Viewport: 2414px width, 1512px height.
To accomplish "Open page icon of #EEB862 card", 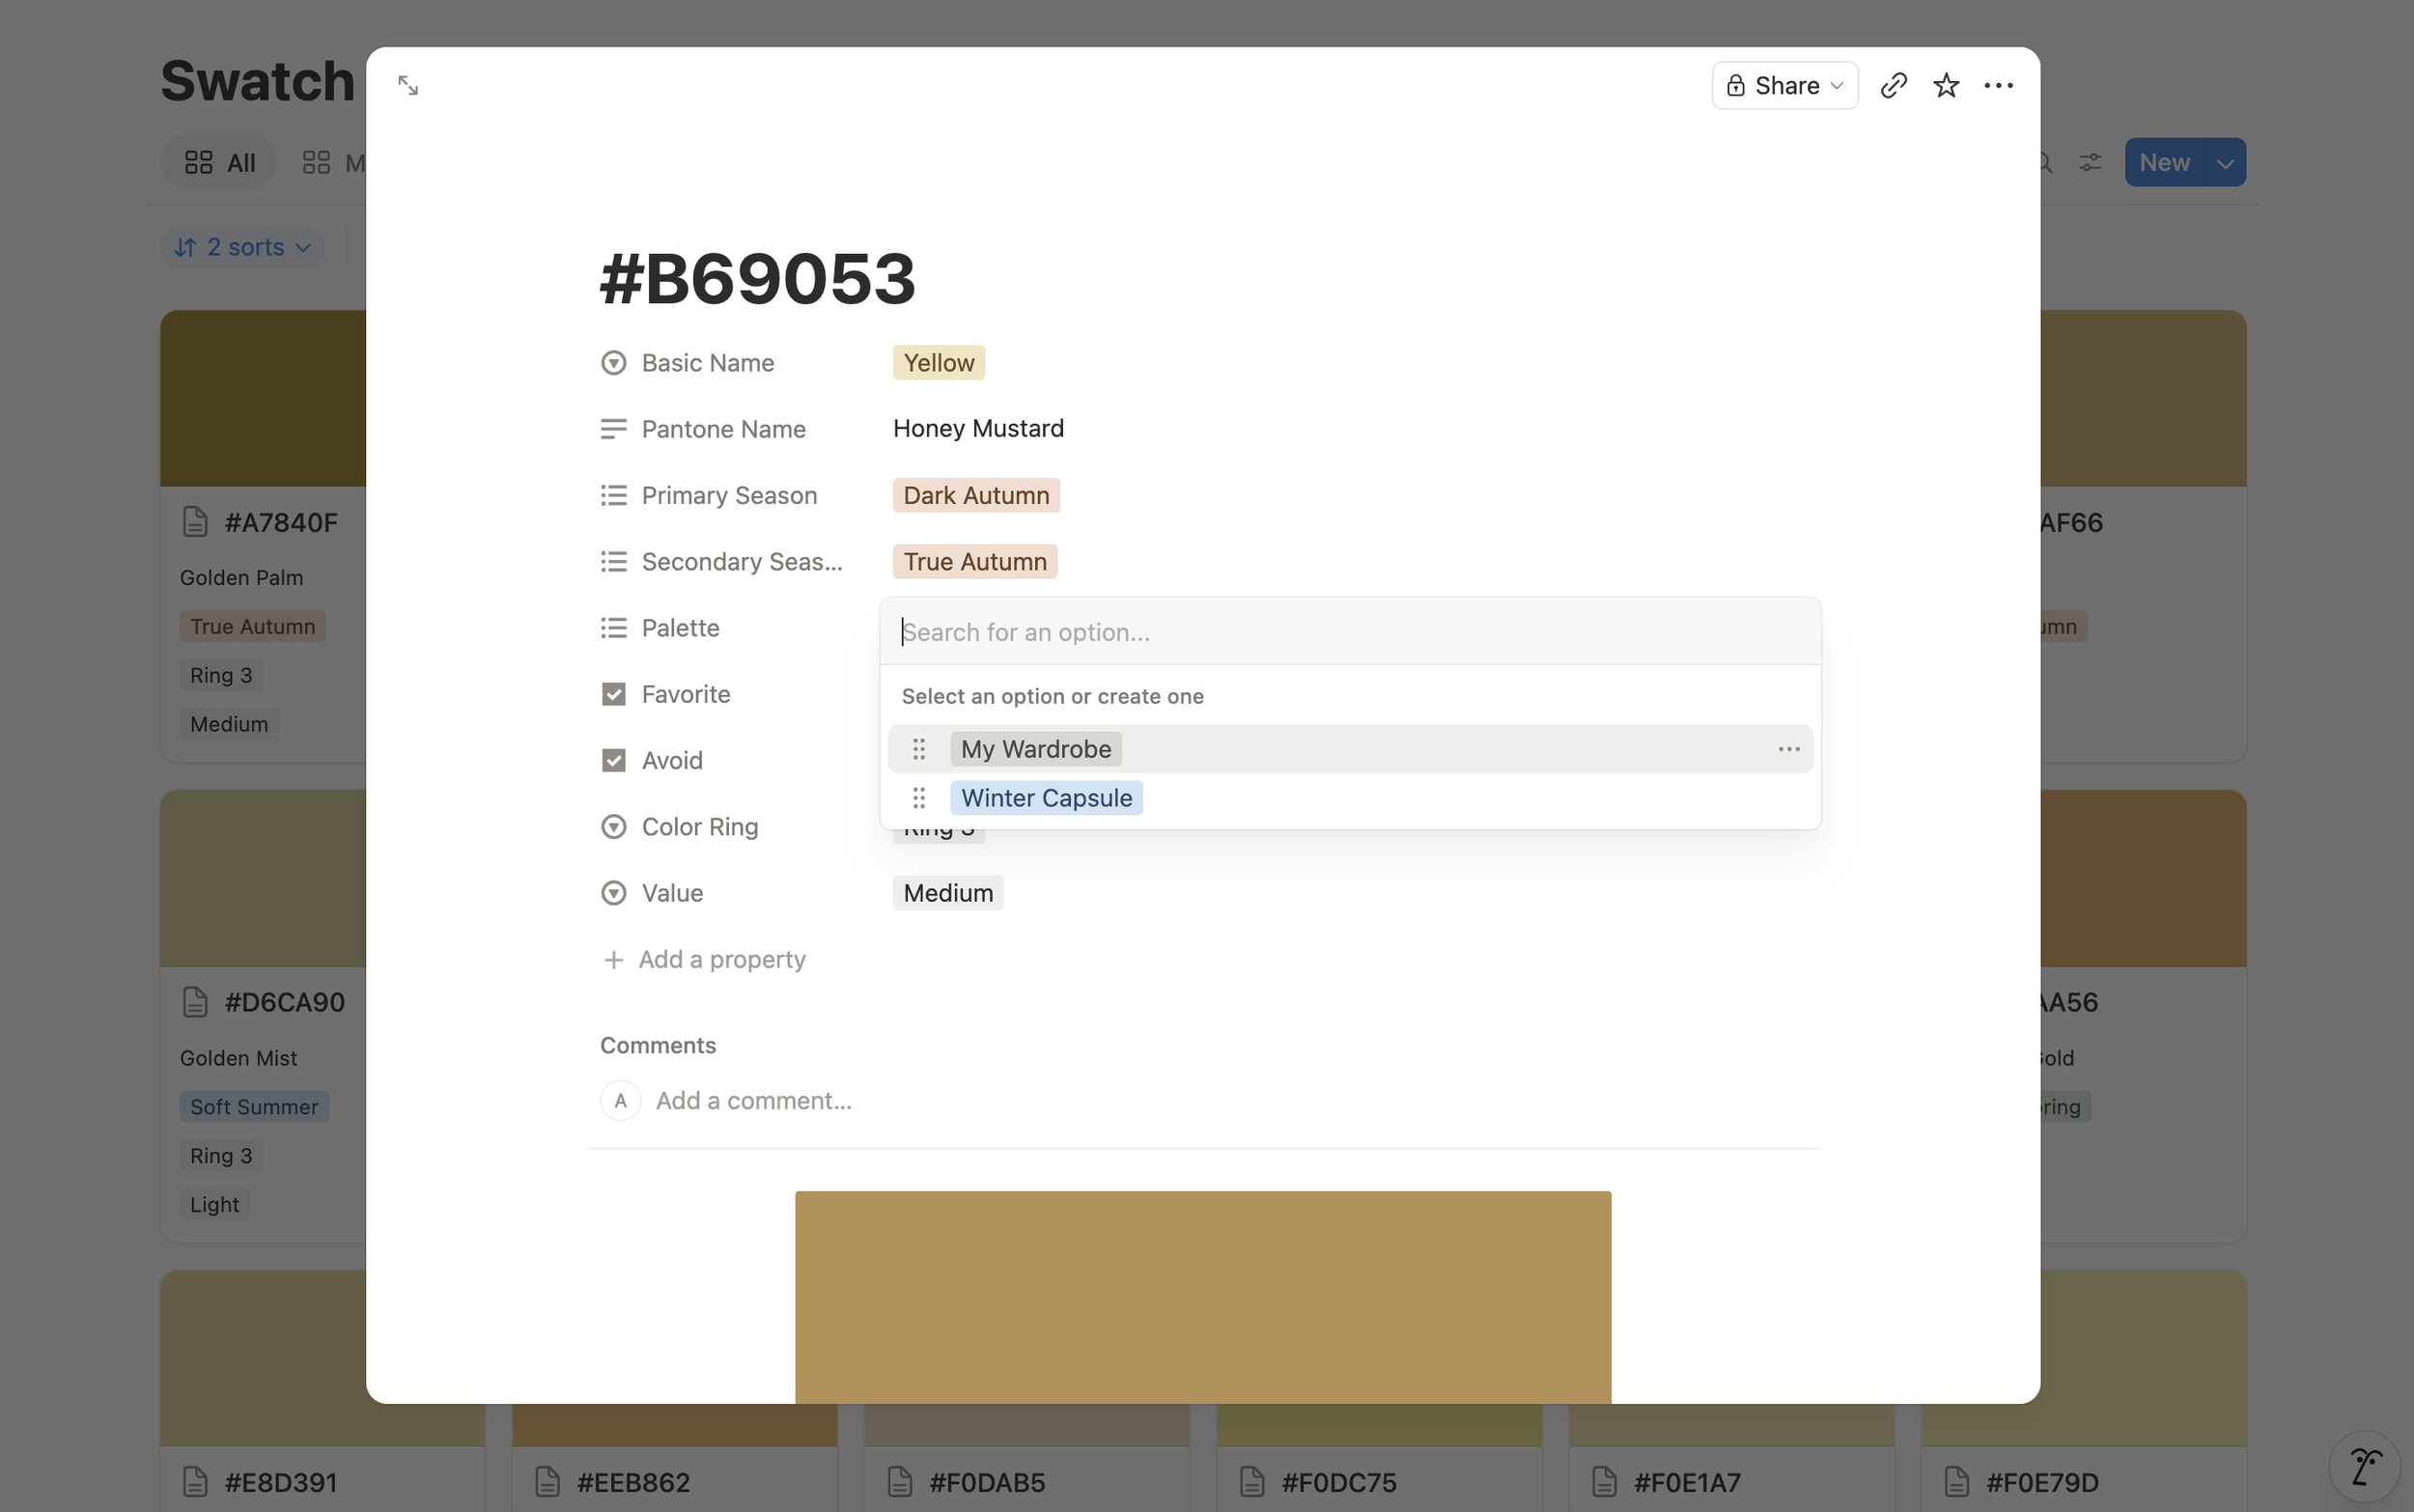I will tap(547, 1482).
